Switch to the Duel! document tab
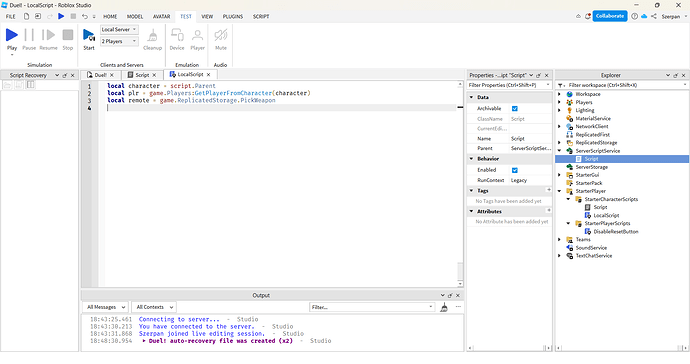 (100, 75)
